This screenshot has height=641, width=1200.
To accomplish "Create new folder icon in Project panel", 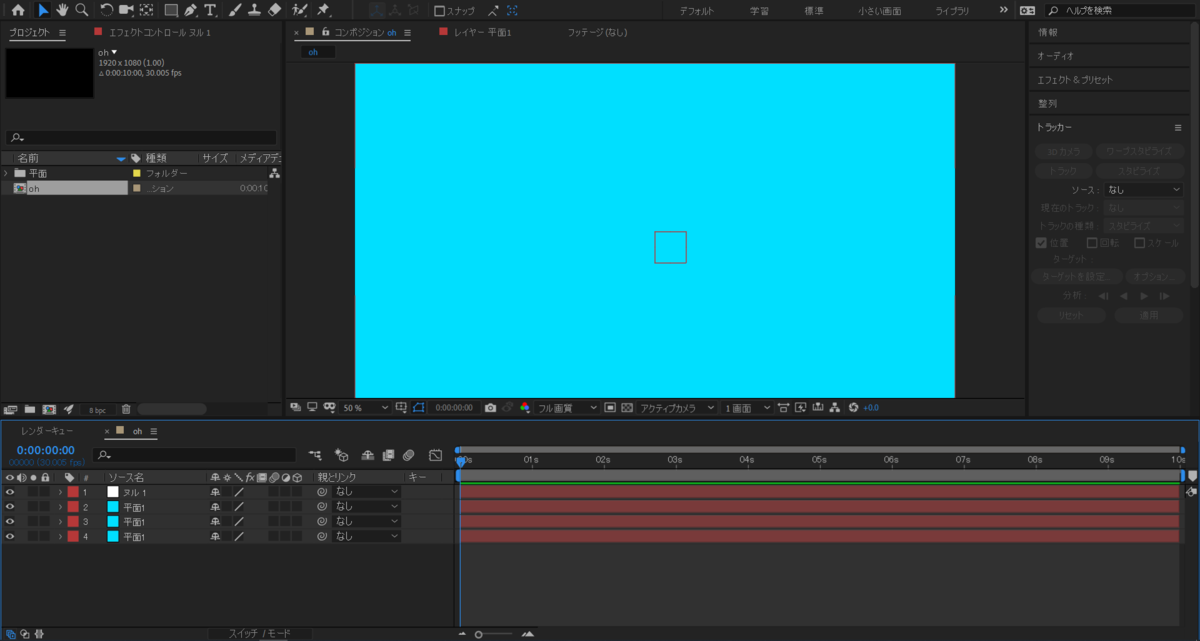I will [x=30, y=409].
